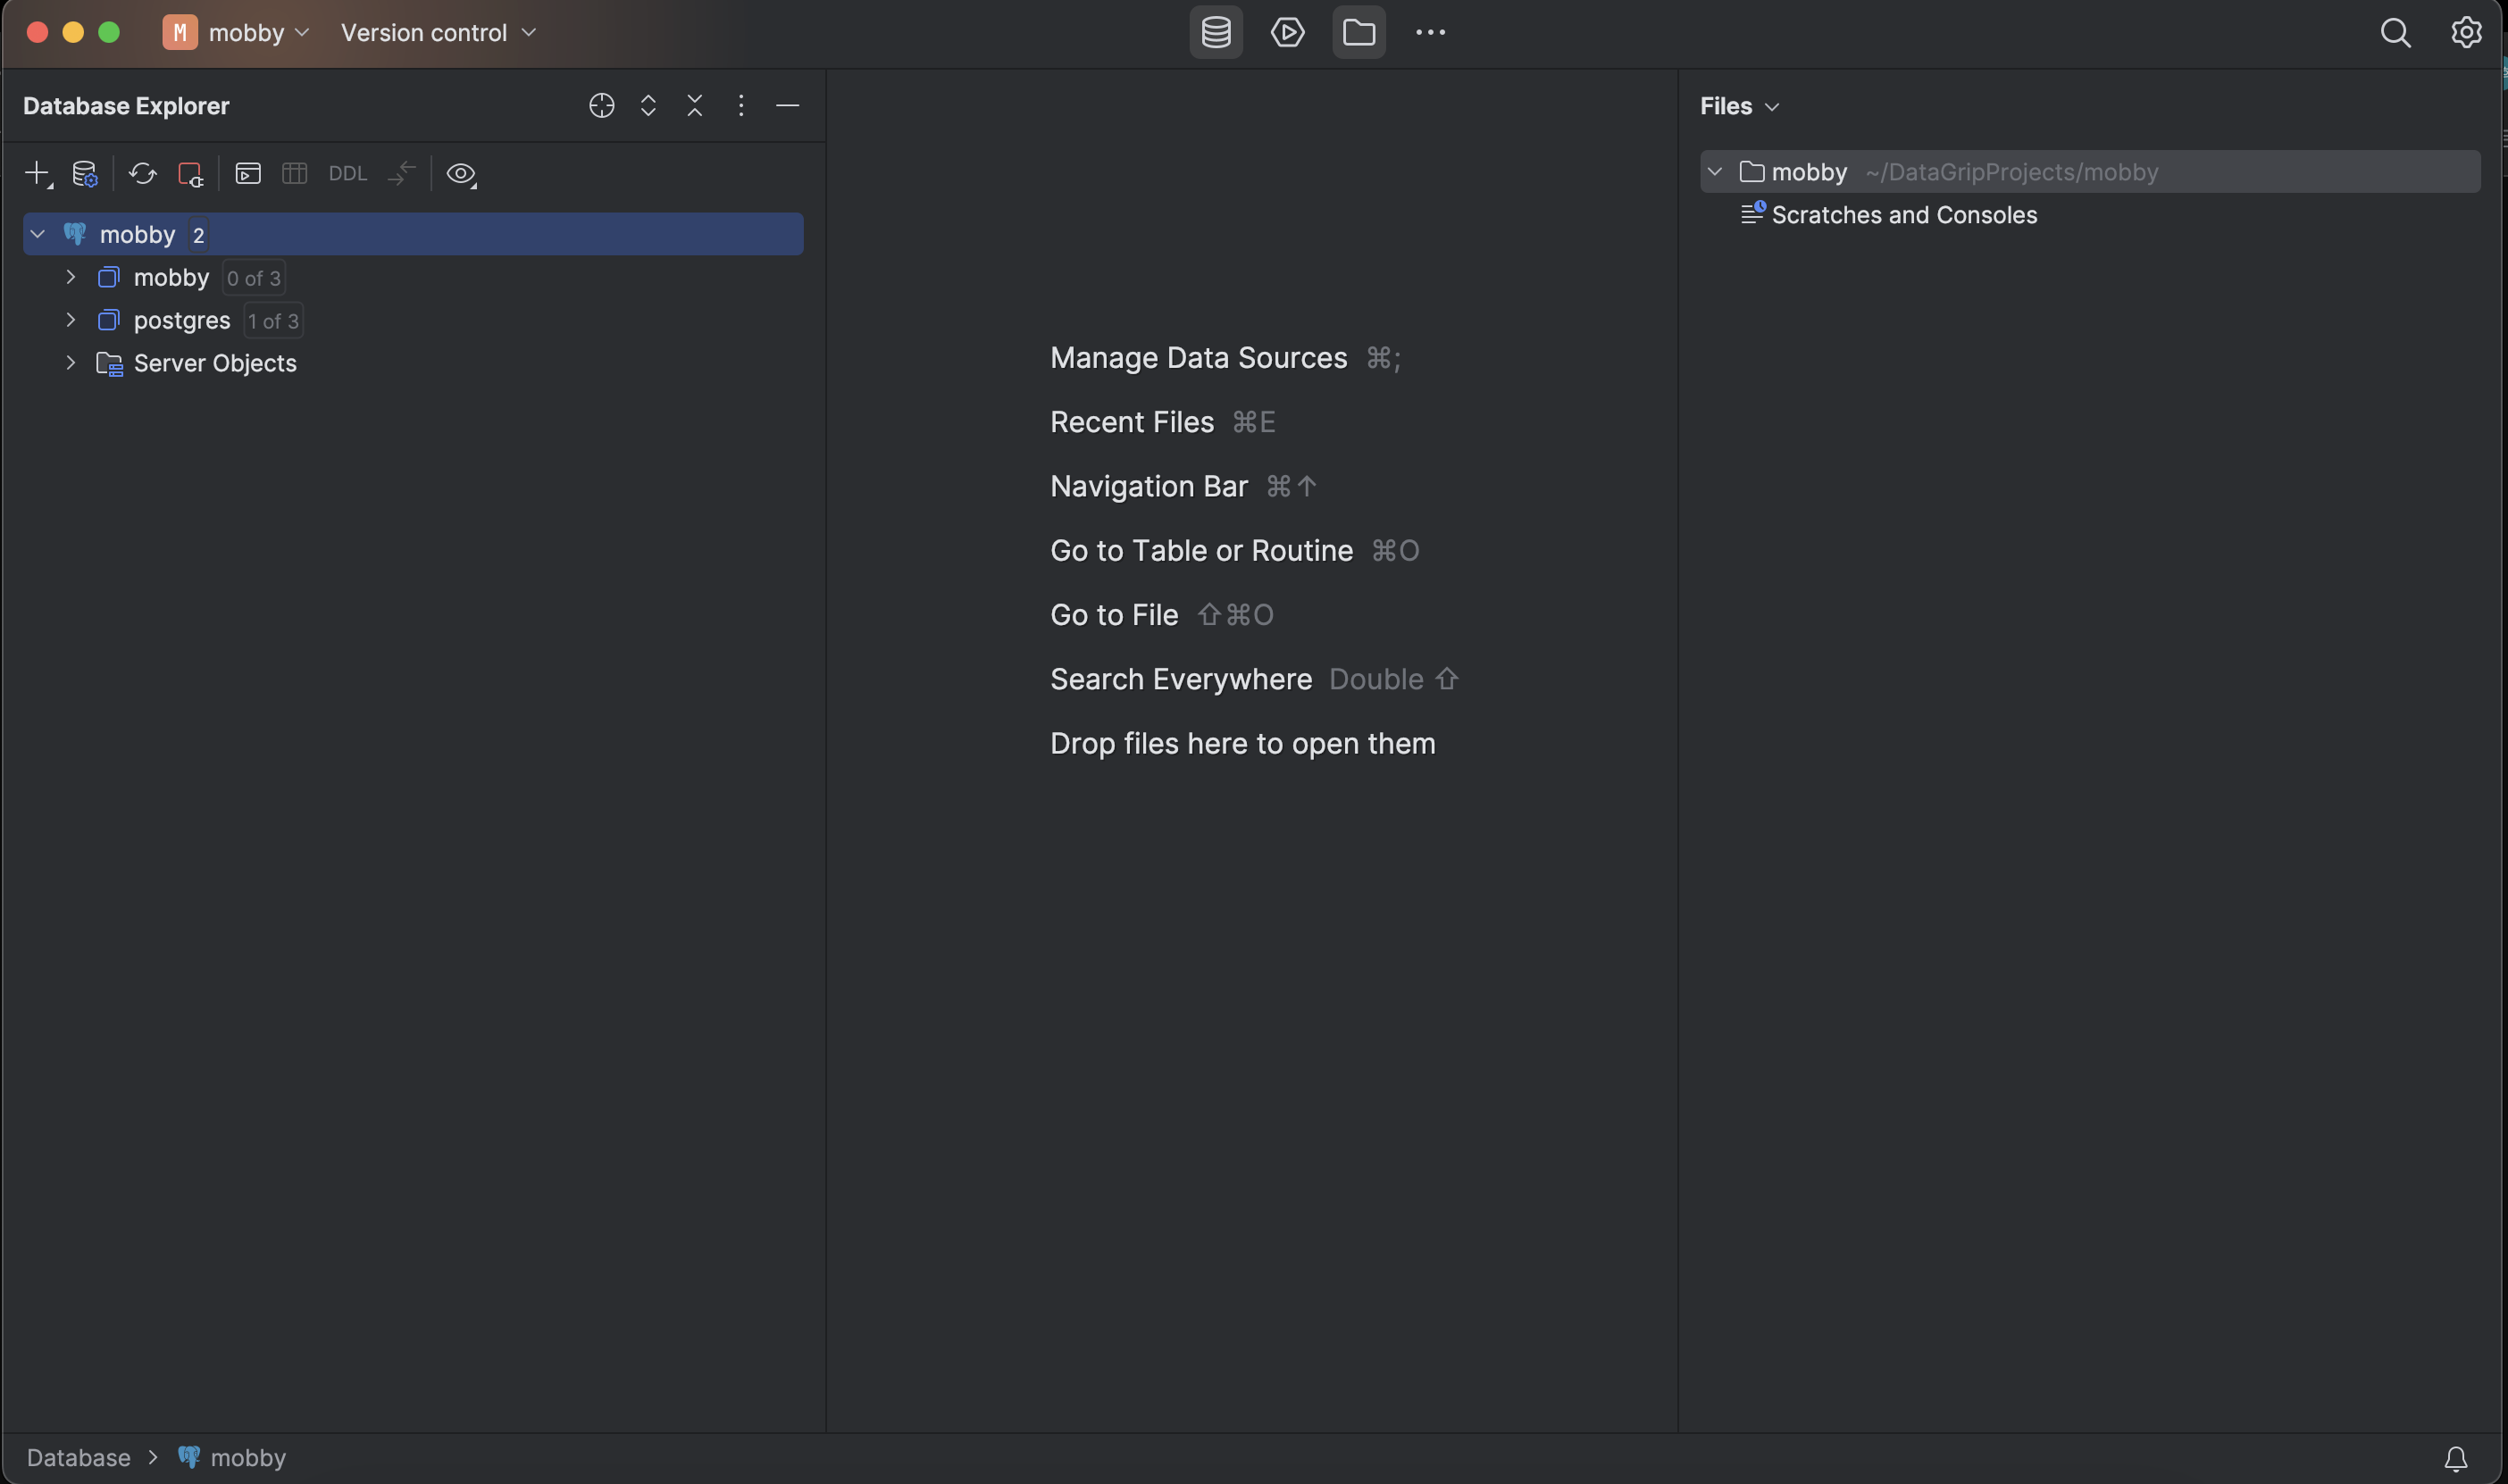Image resolution: width=2508 pixels, height=1484 pixels.
Task: Click the Collapse All icon
Action: coord(695,105)
